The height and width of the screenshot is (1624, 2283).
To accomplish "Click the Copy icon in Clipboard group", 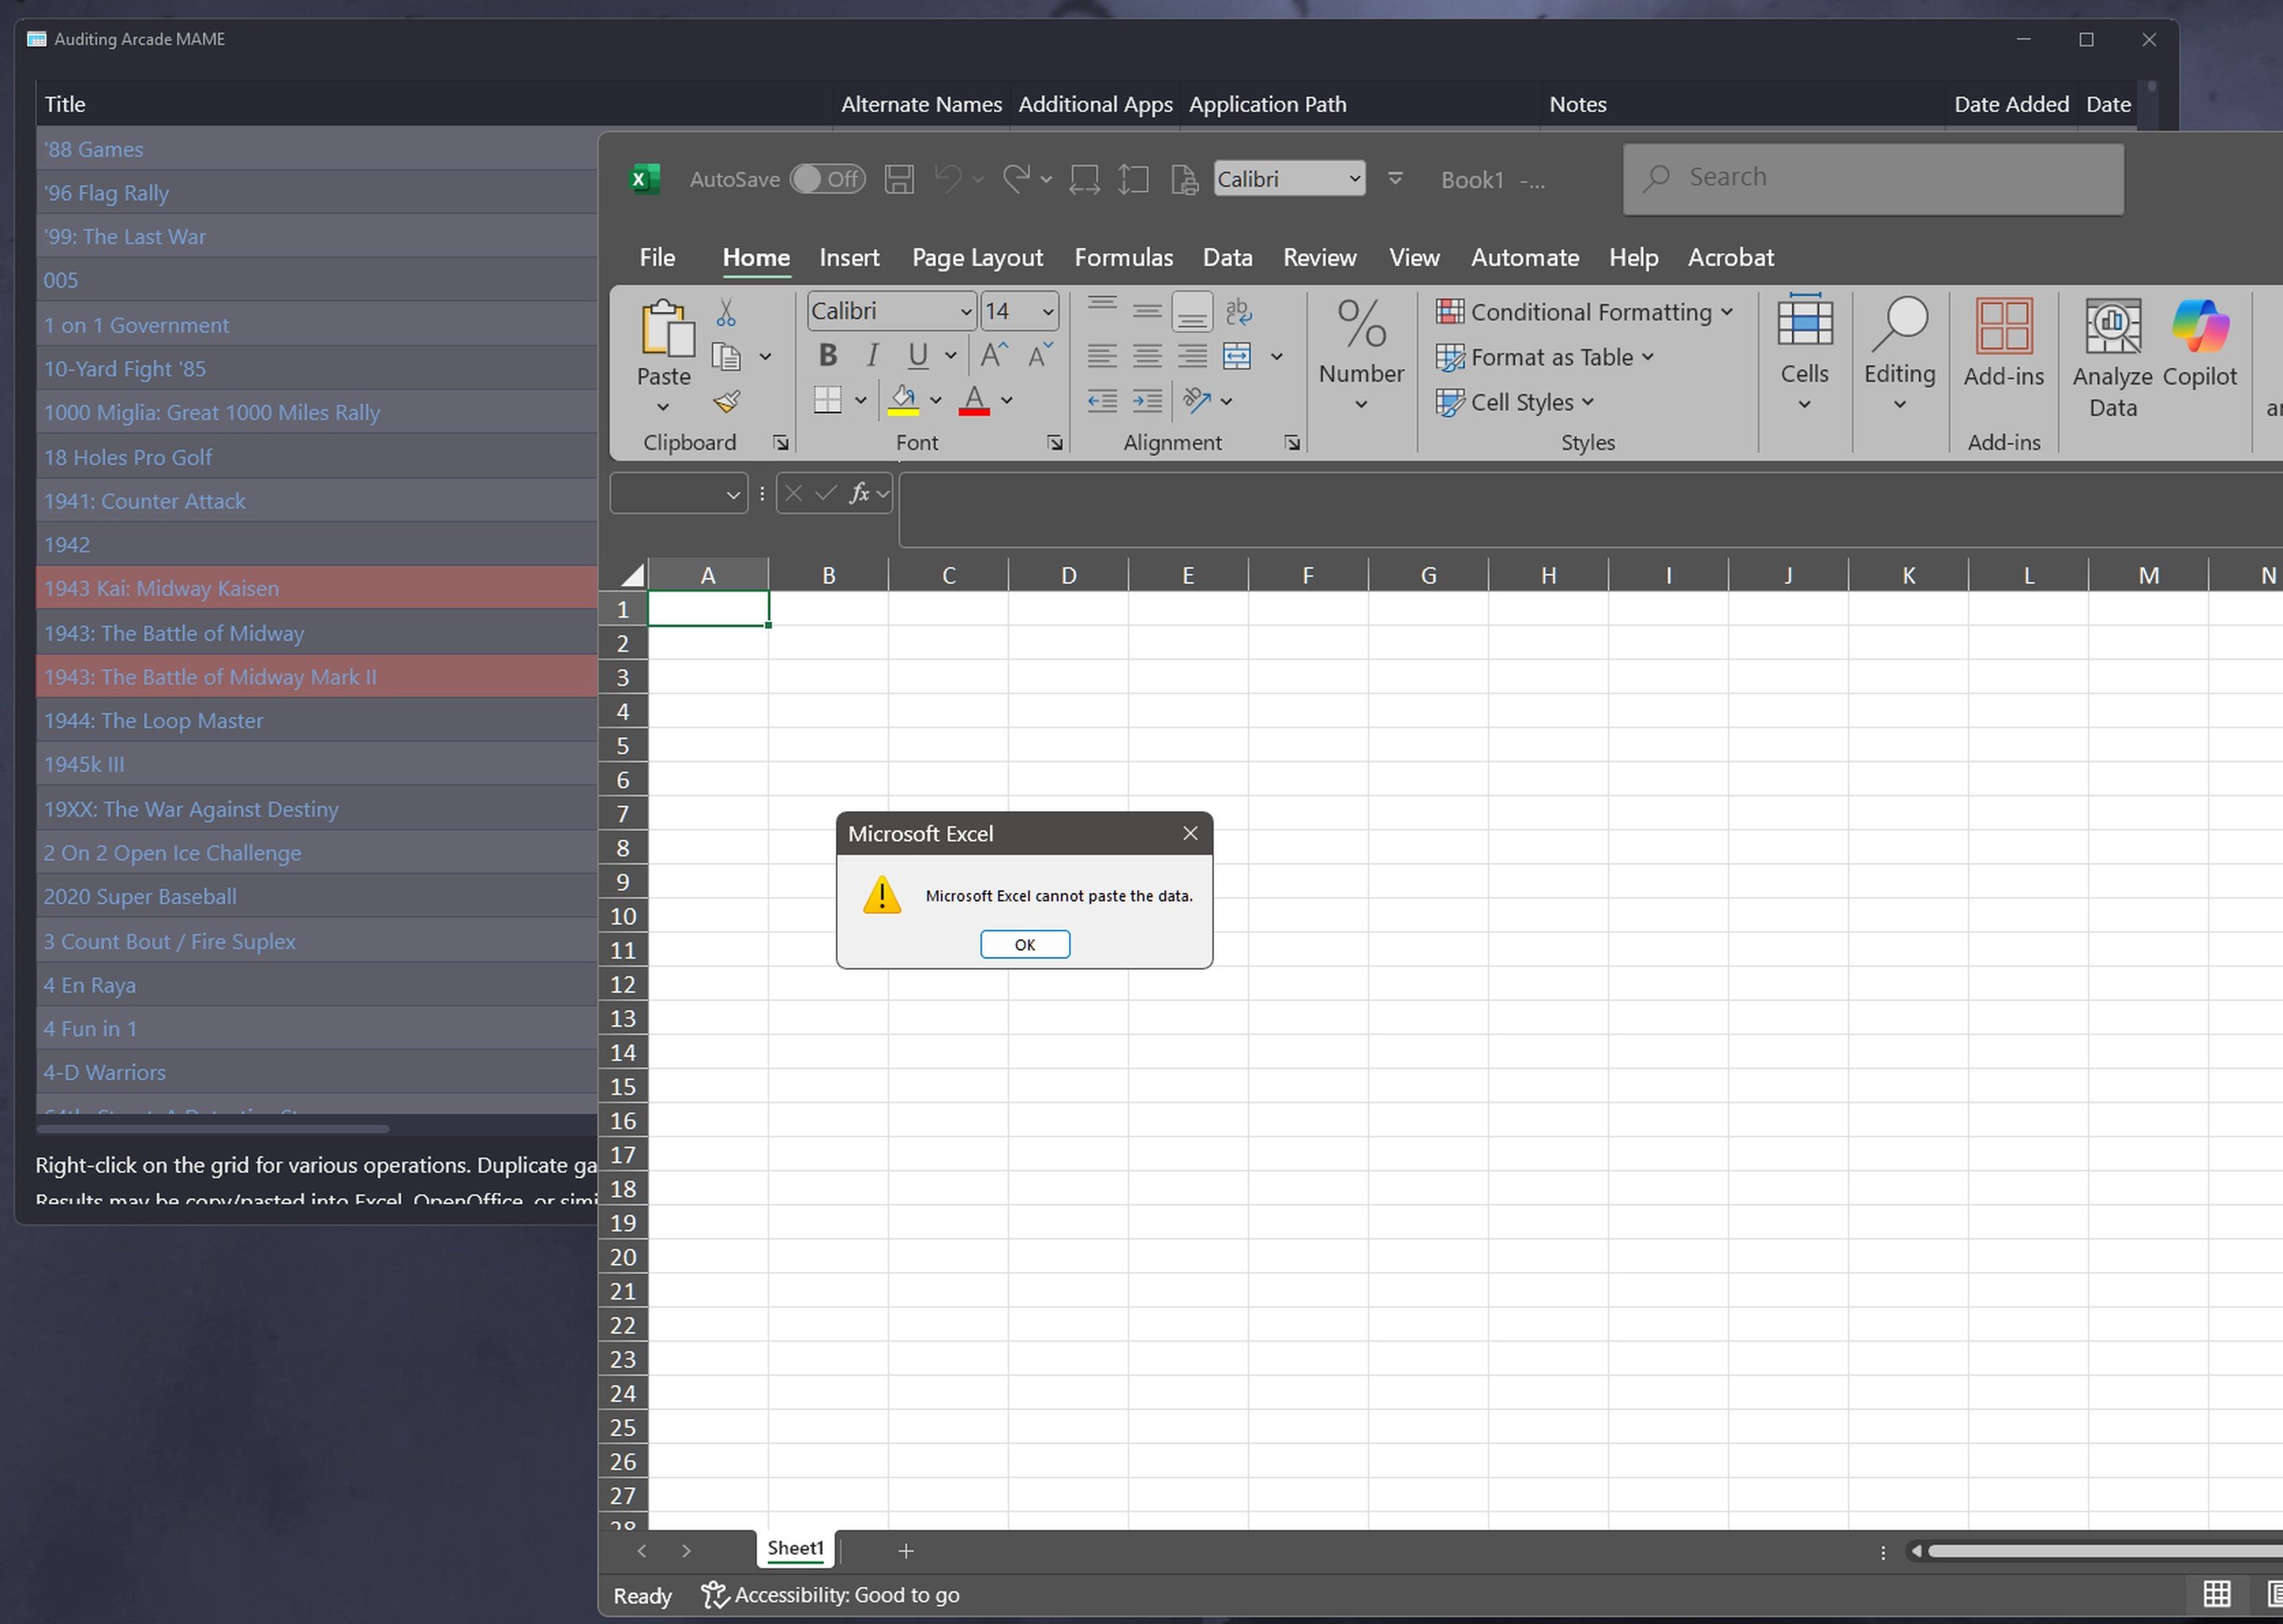I will pyautogui.click(x=726, y=356).
